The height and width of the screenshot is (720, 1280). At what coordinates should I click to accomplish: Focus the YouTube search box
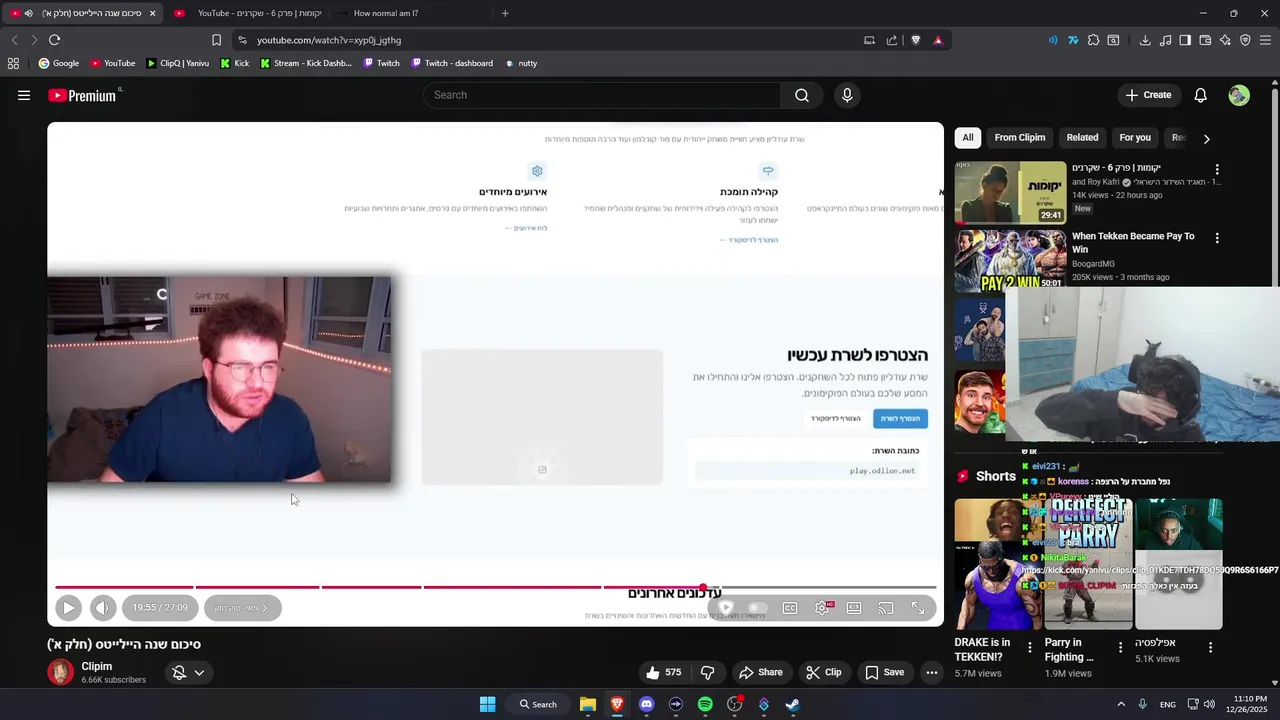(x=602, y=95)
